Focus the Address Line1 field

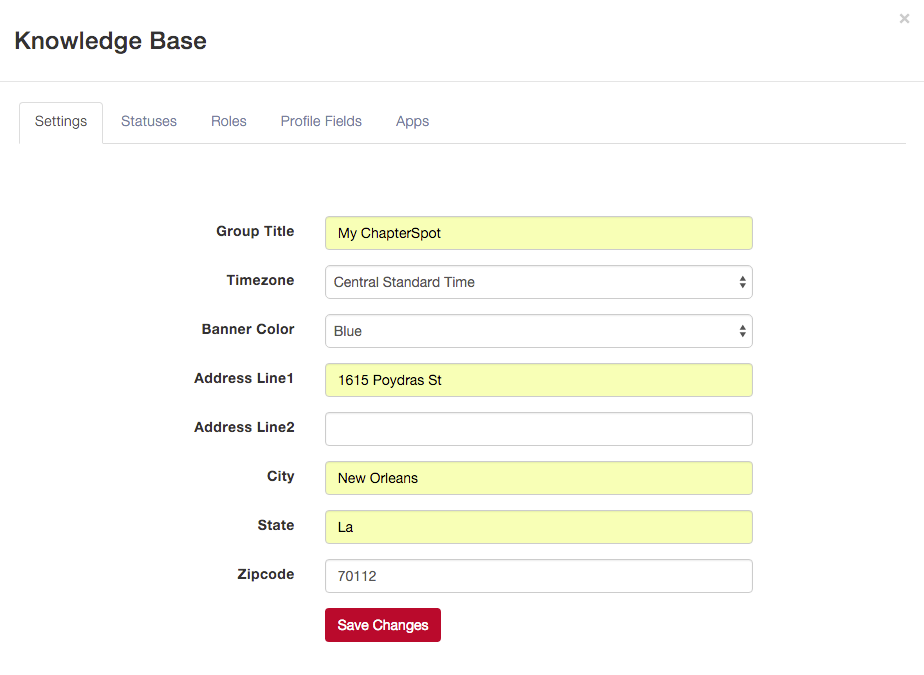click(x=539, y=380)
